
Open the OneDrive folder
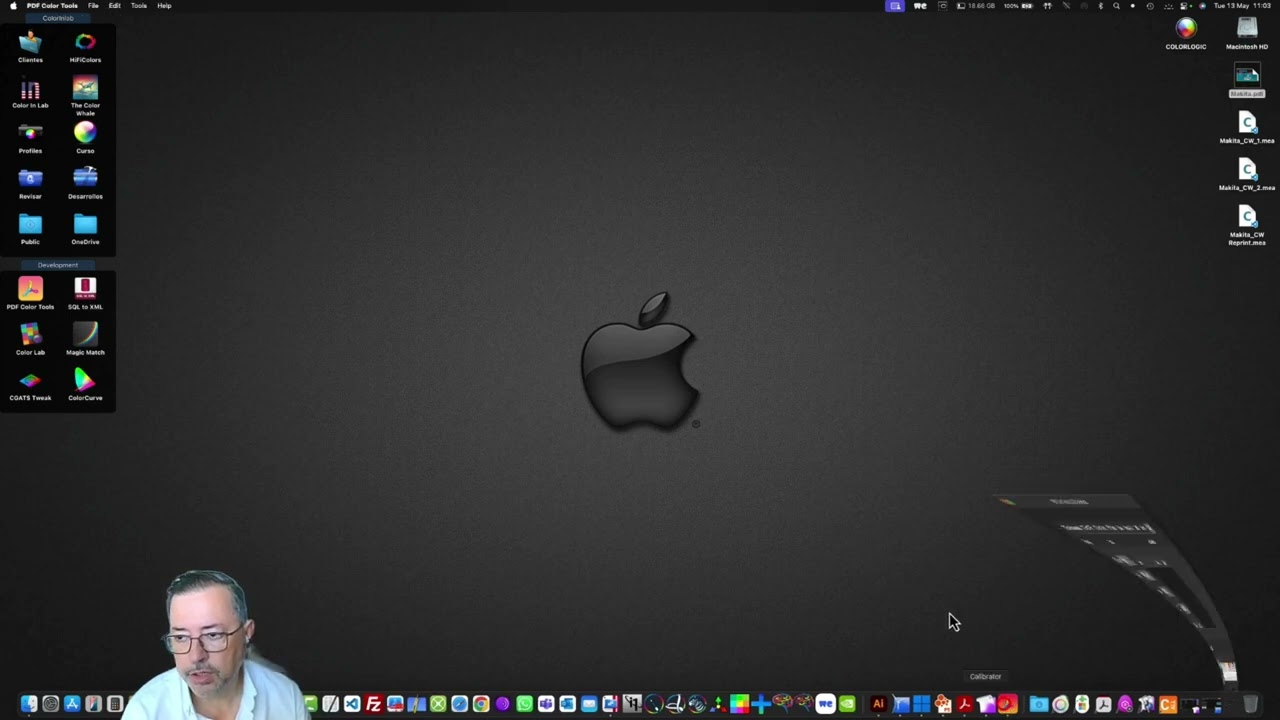[x=85, y=229]
